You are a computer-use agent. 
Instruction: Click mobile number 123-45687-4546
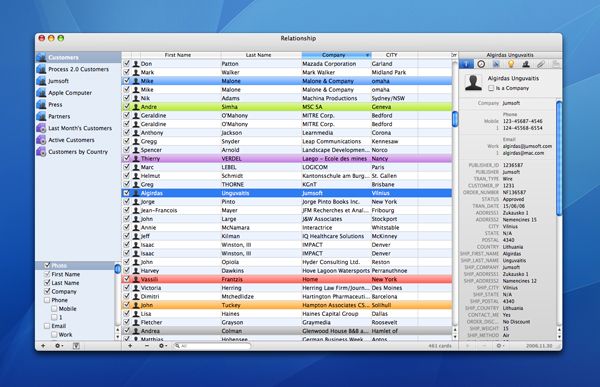[522, 121]
